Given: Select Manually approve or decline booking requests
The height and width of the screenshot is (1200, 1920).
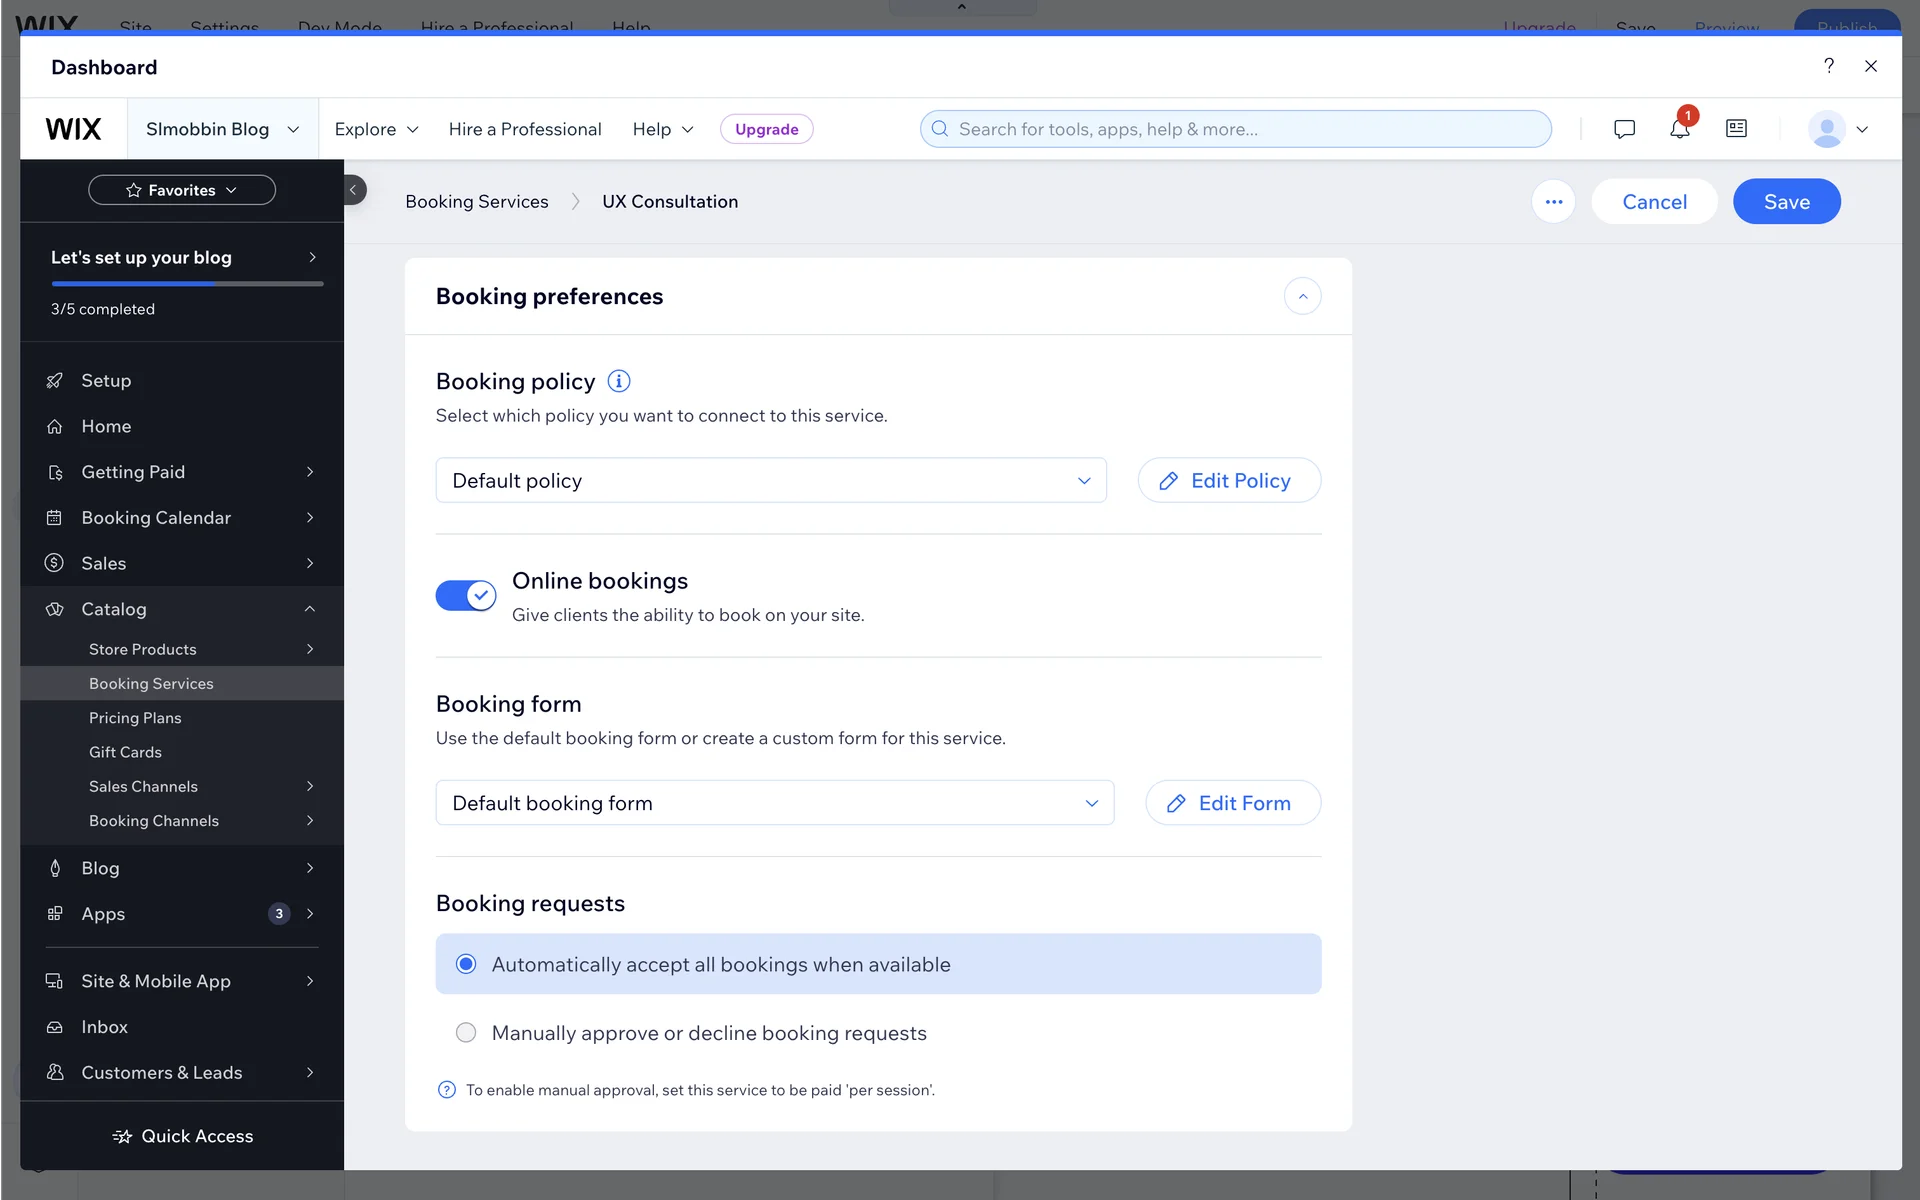Looking at the screenshot, I should tap(466, 1033).
